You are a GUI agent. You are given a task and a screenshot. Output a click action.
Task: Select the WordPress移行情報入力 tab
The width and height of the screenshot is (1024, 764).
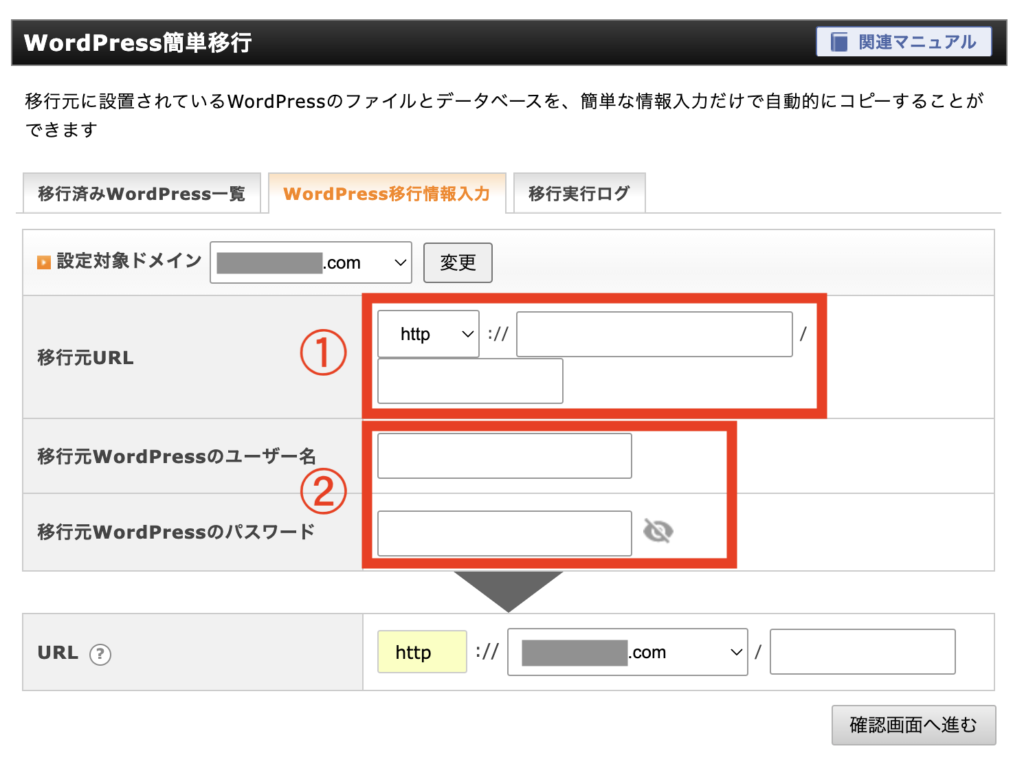click(x=387, y=193)
